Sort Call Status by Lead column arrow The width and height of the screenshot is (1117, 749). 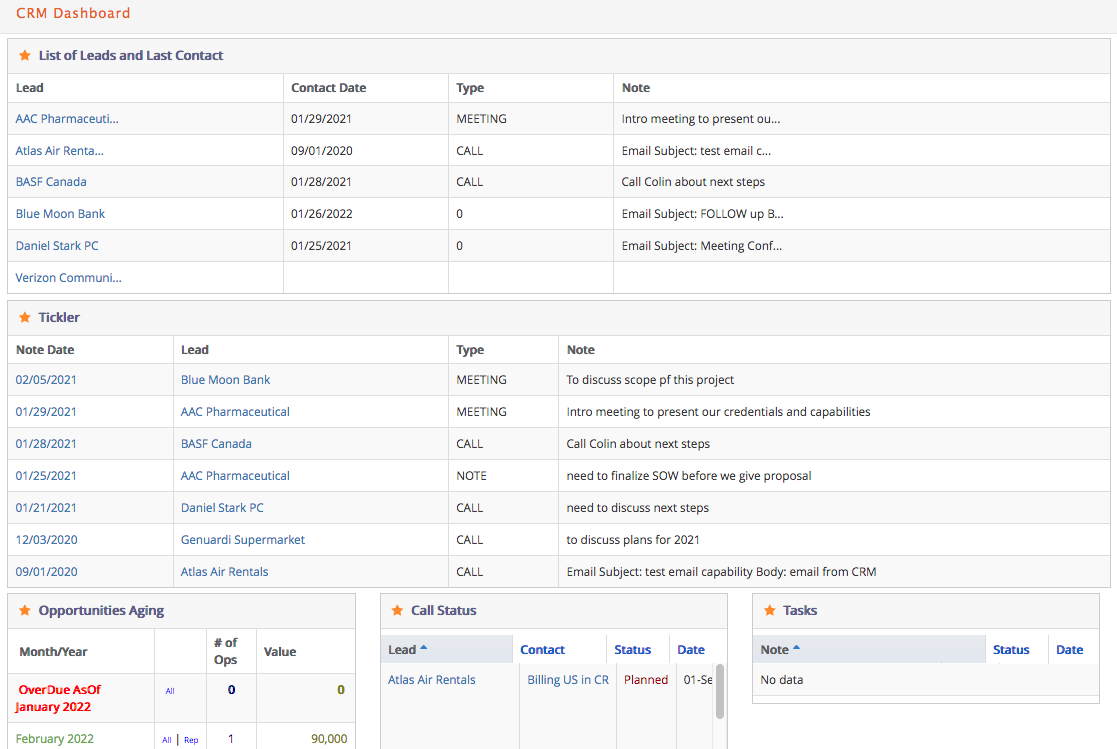point(424,648)
